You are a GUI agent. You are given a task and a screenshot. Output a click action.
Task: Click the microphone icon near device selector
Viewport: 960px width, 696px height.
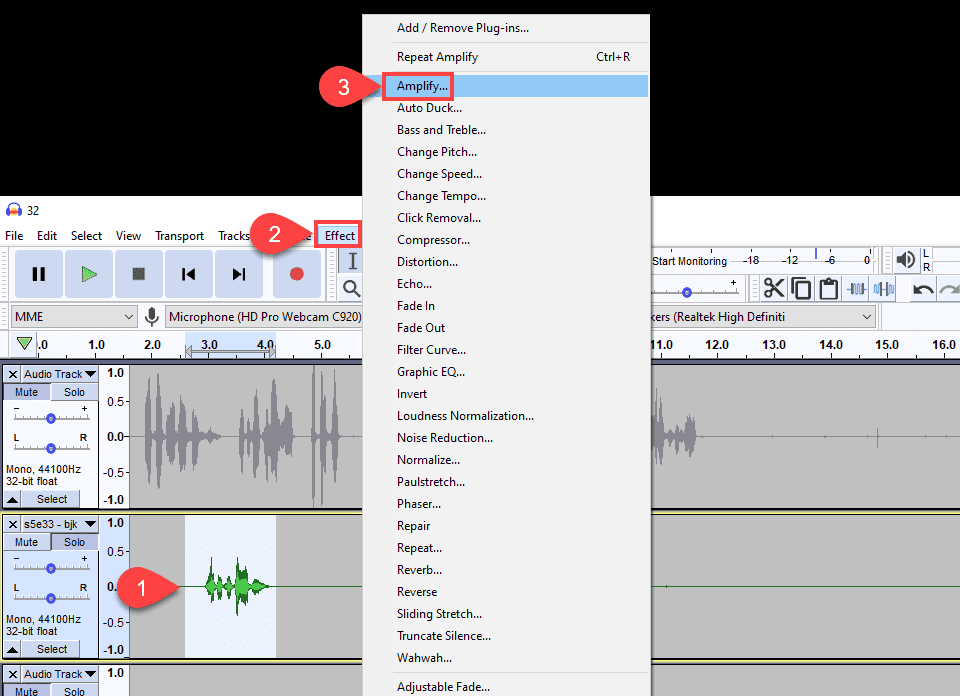152,316
